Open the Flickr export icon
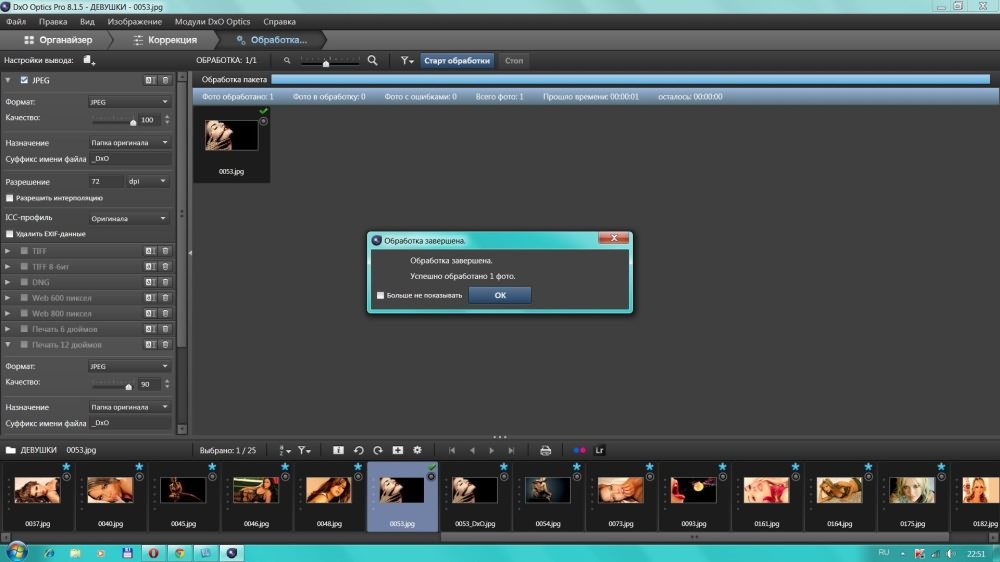Screen dimensions: 1000x562 [579, 451]
